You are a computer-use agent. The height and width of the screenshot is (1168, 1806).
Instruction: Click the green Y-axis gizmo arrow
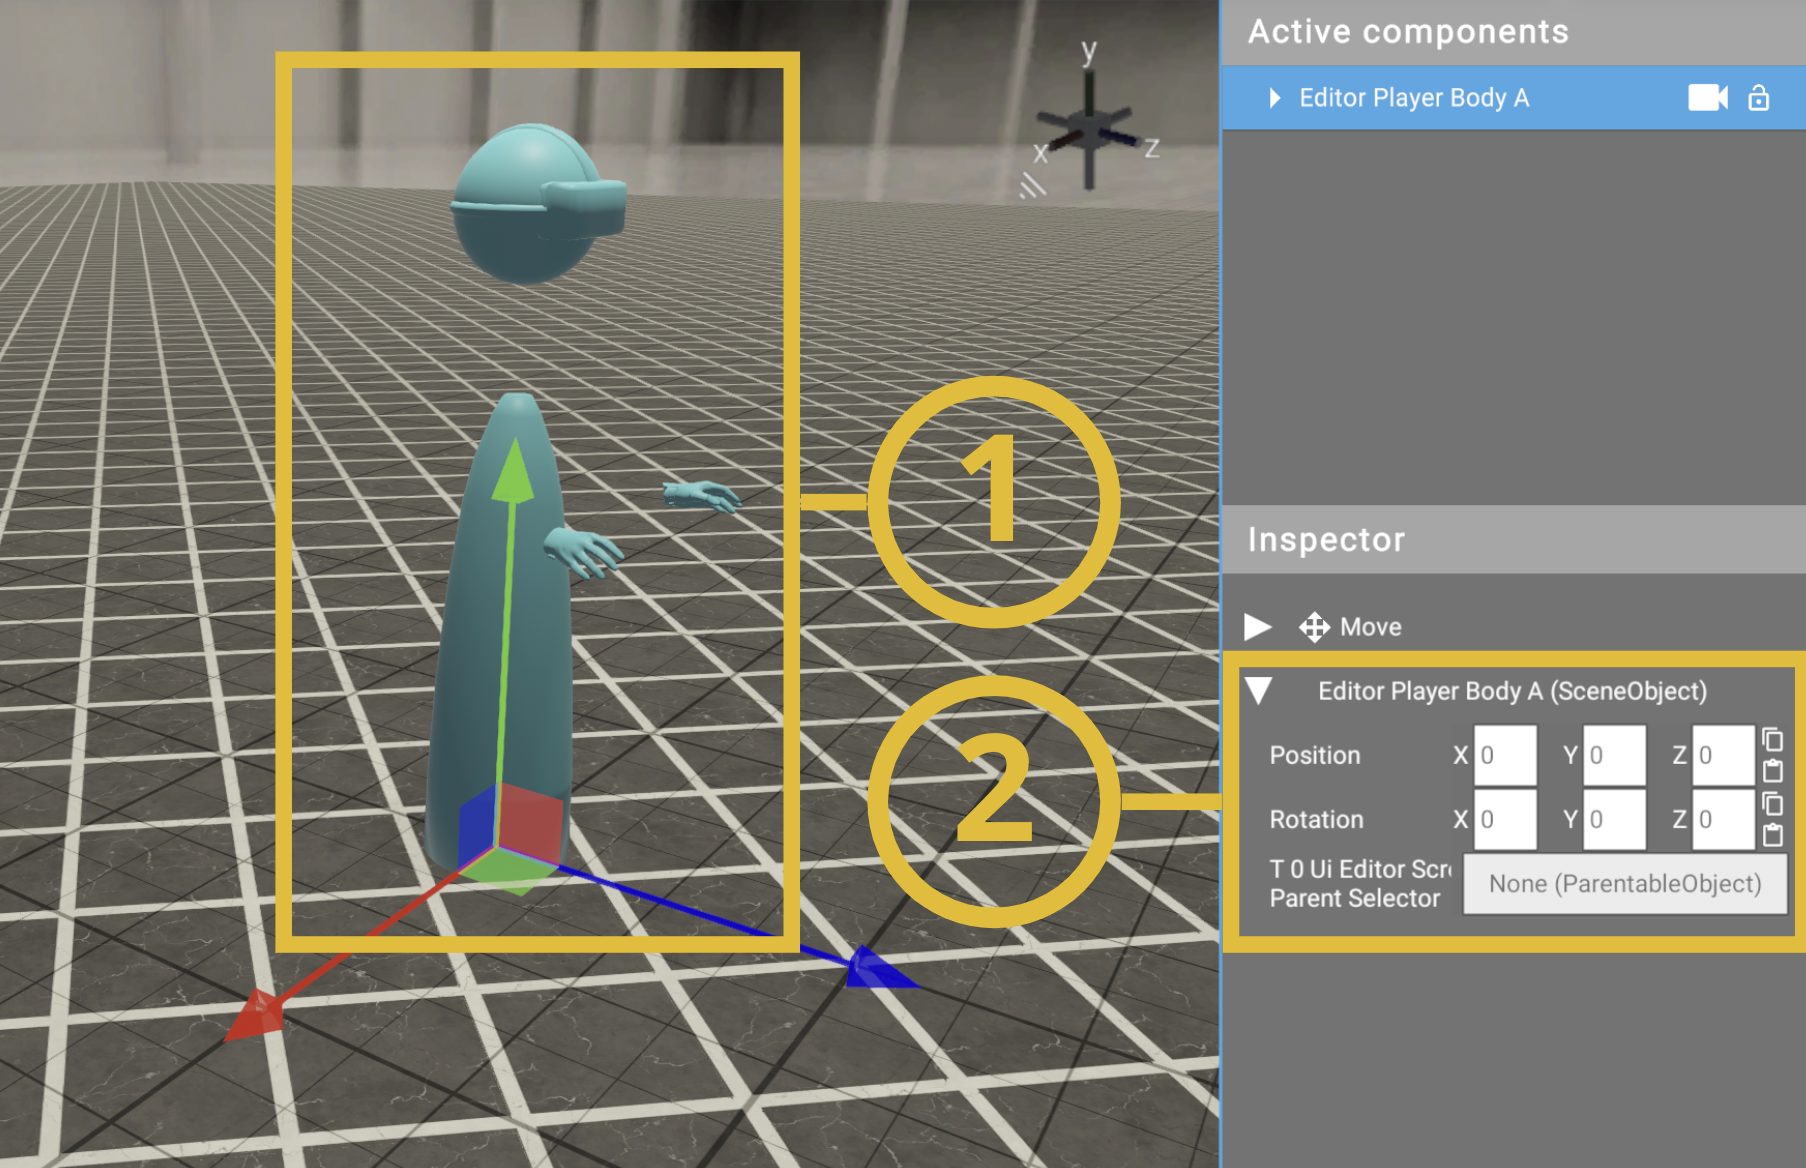[x=514, y=468]
